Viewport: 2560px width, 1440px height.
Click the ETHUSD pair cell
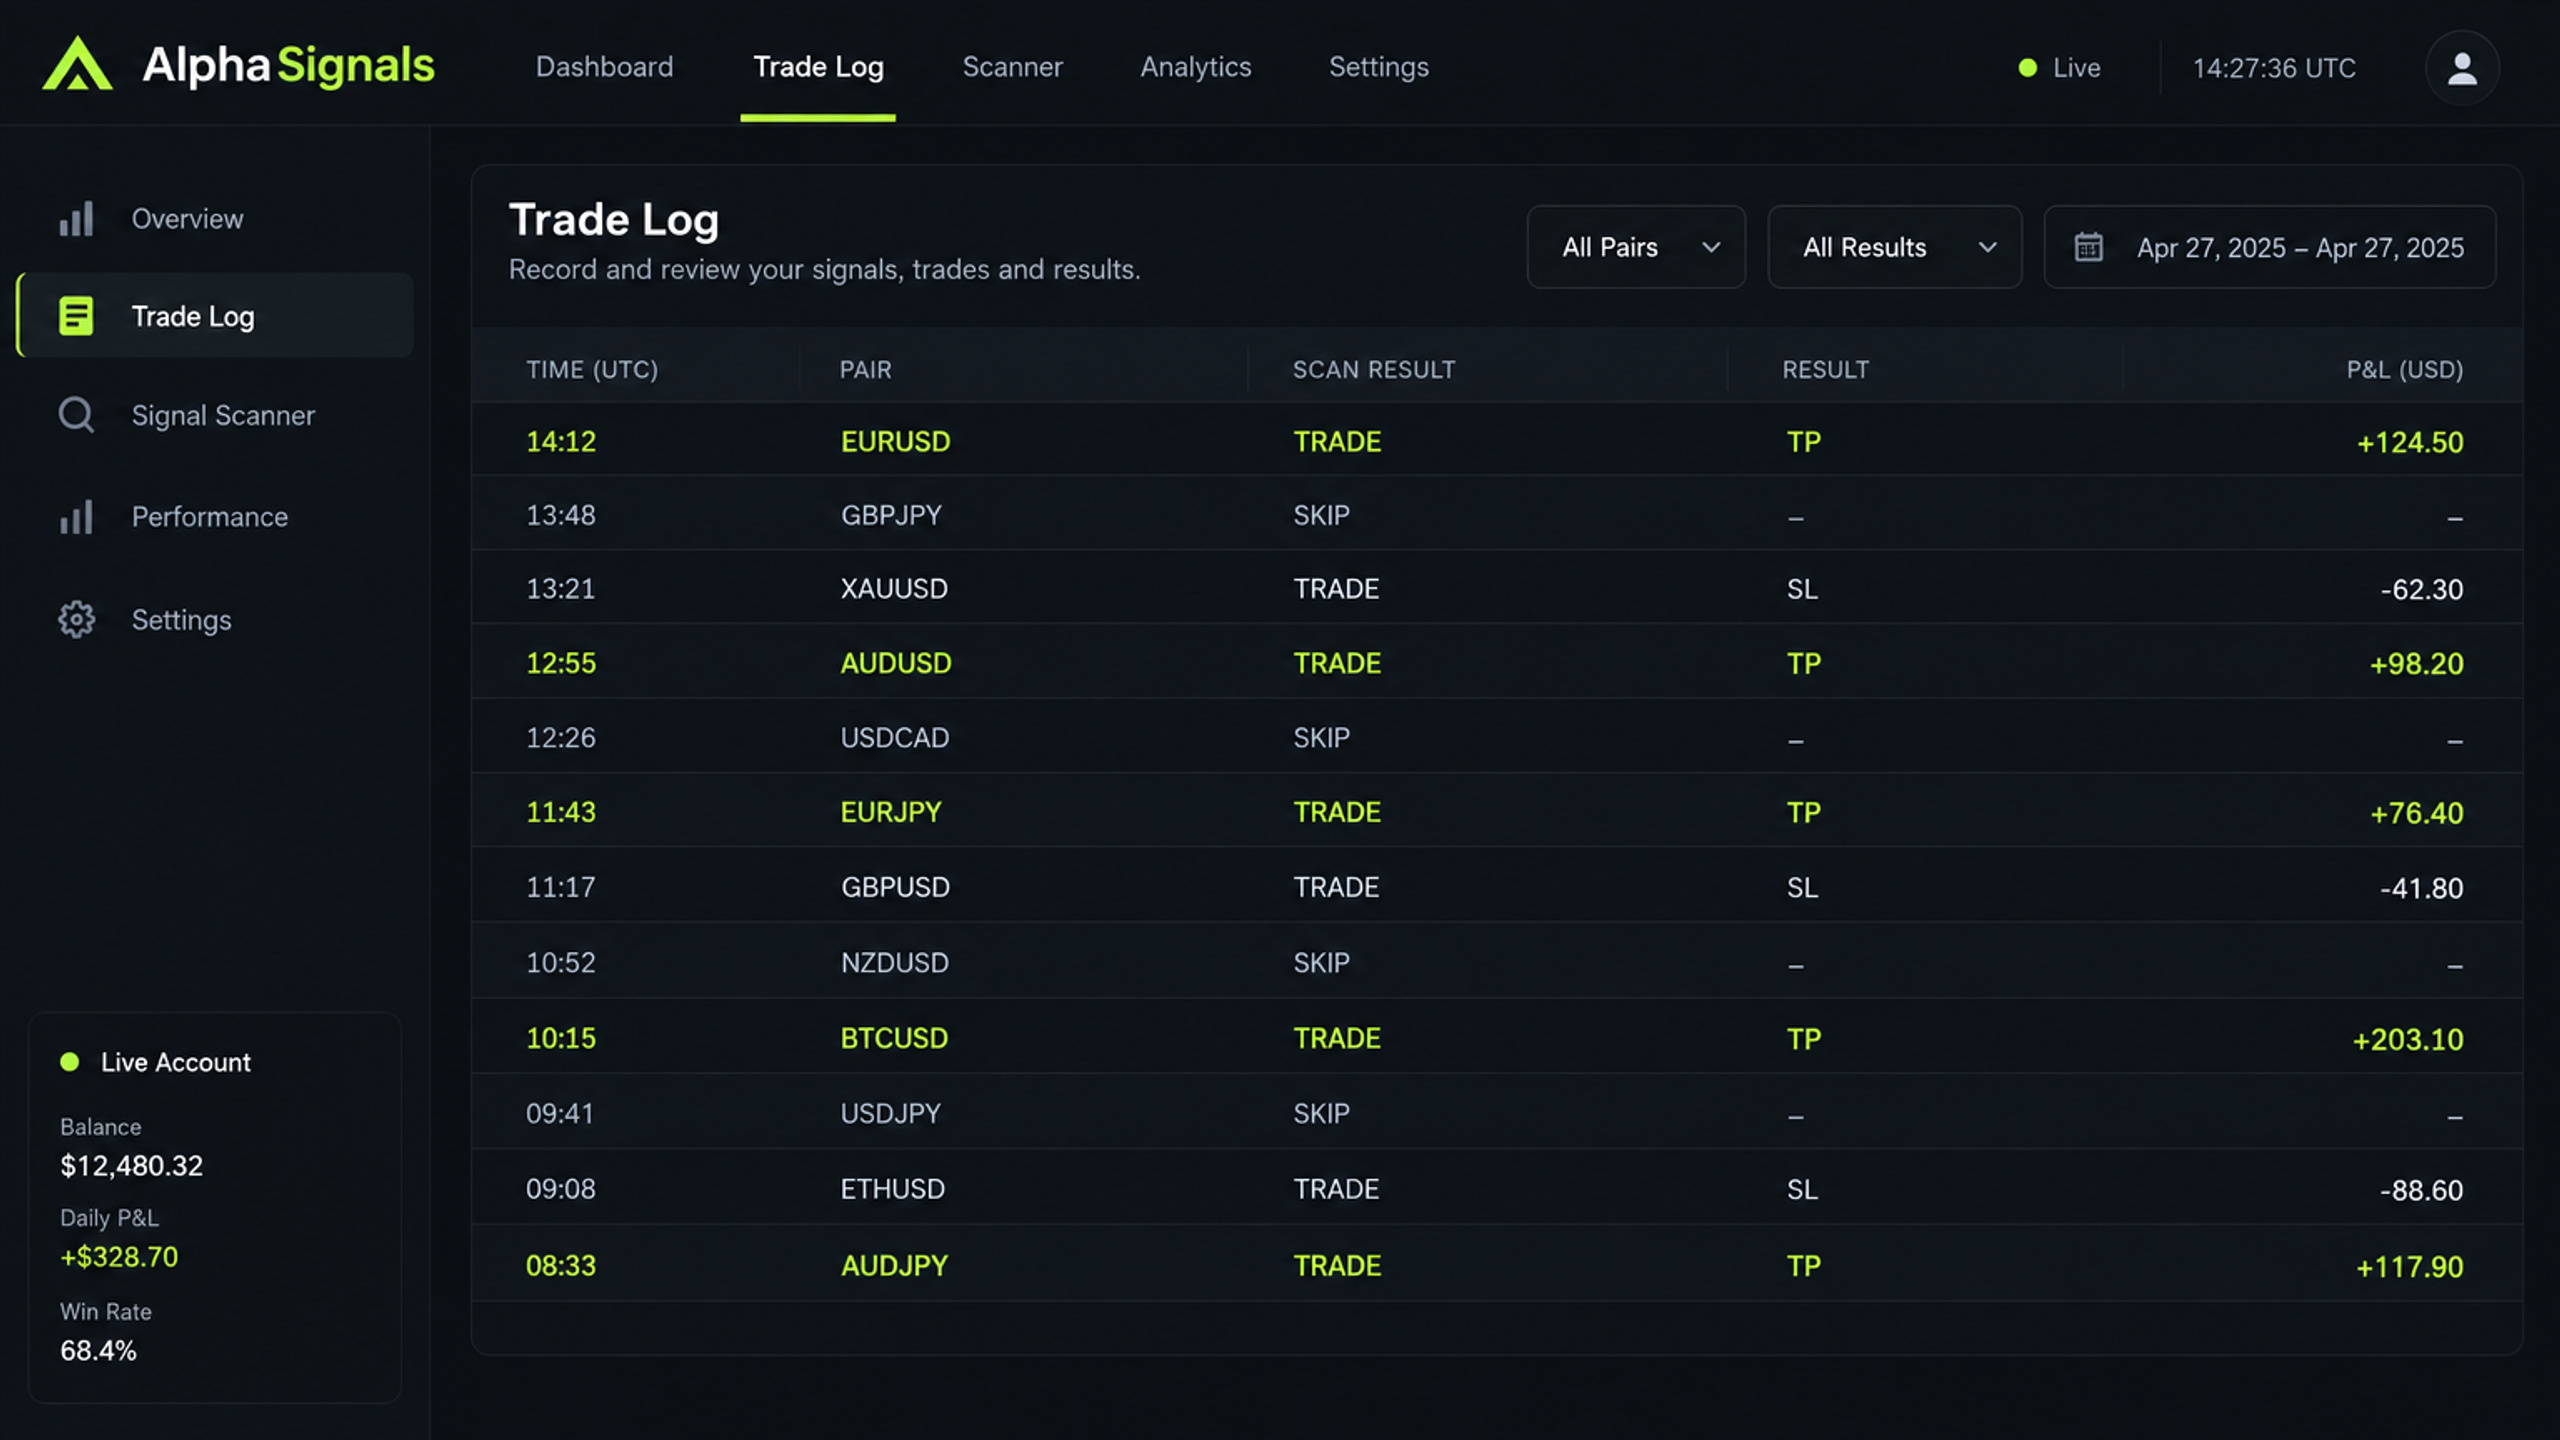892,1189
